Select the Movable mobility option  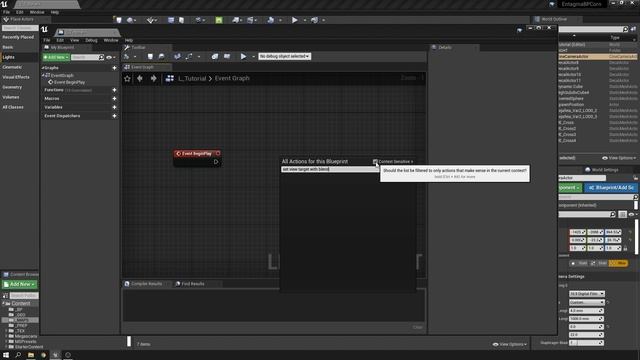pos(618,263)
